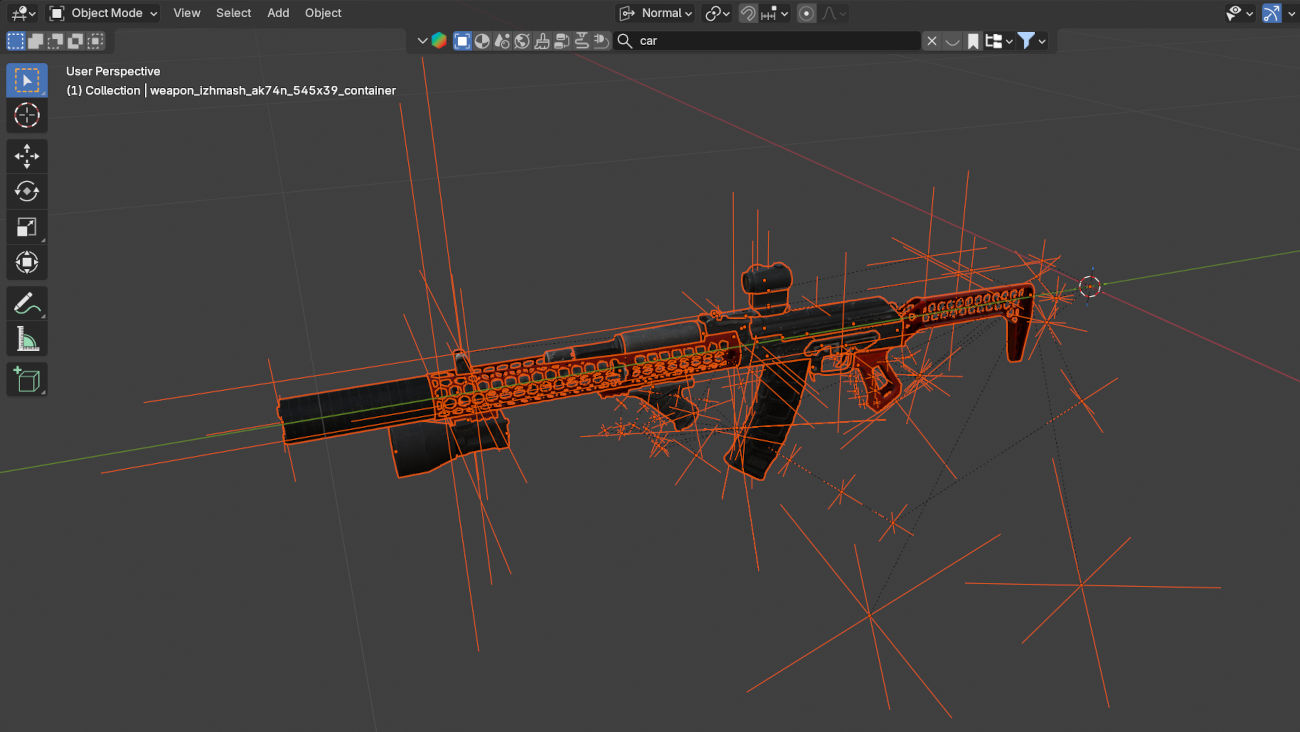Open the Add menu
The width and height of the screenshot is (1300, 732).
click(x=278, y=13)
